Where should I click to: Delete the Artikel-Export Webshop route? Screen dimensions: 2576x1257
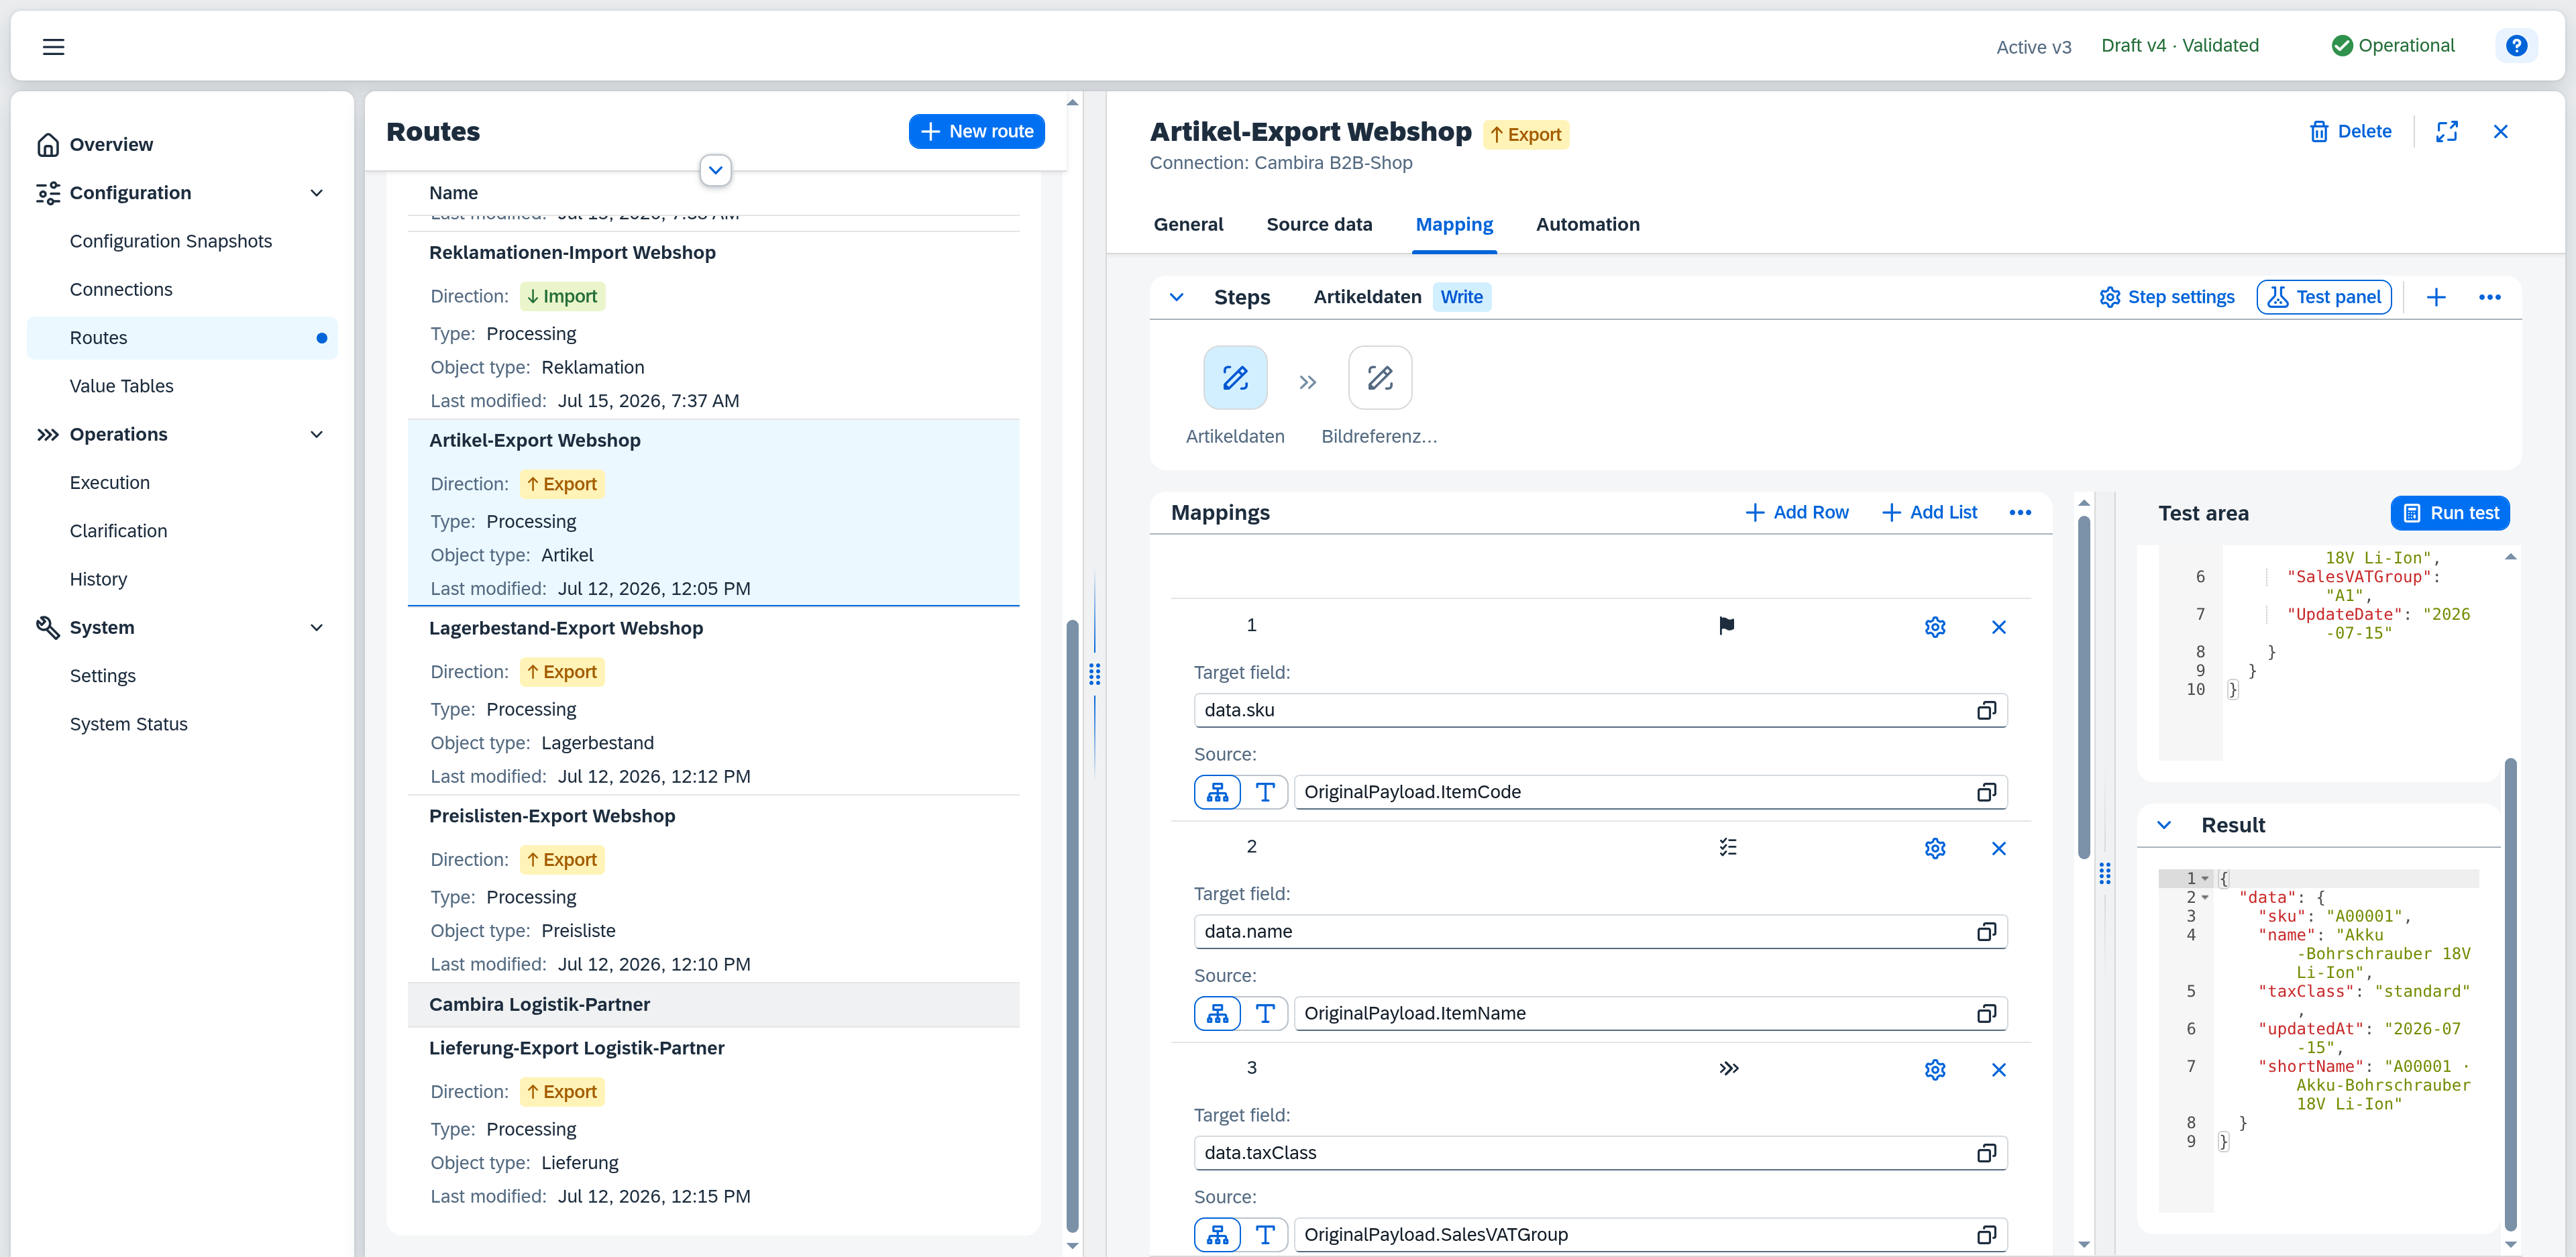2350,131
